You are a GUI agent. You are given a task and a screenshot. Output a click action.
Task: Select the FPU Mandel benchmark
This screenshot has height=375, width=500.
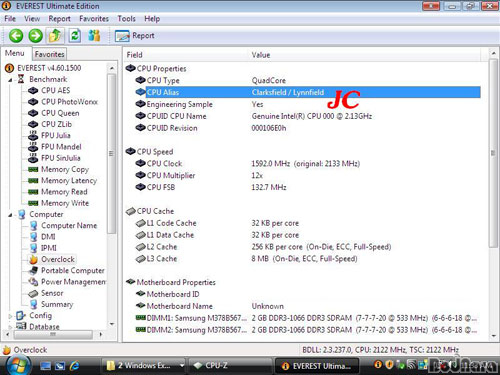coord(61,147)
